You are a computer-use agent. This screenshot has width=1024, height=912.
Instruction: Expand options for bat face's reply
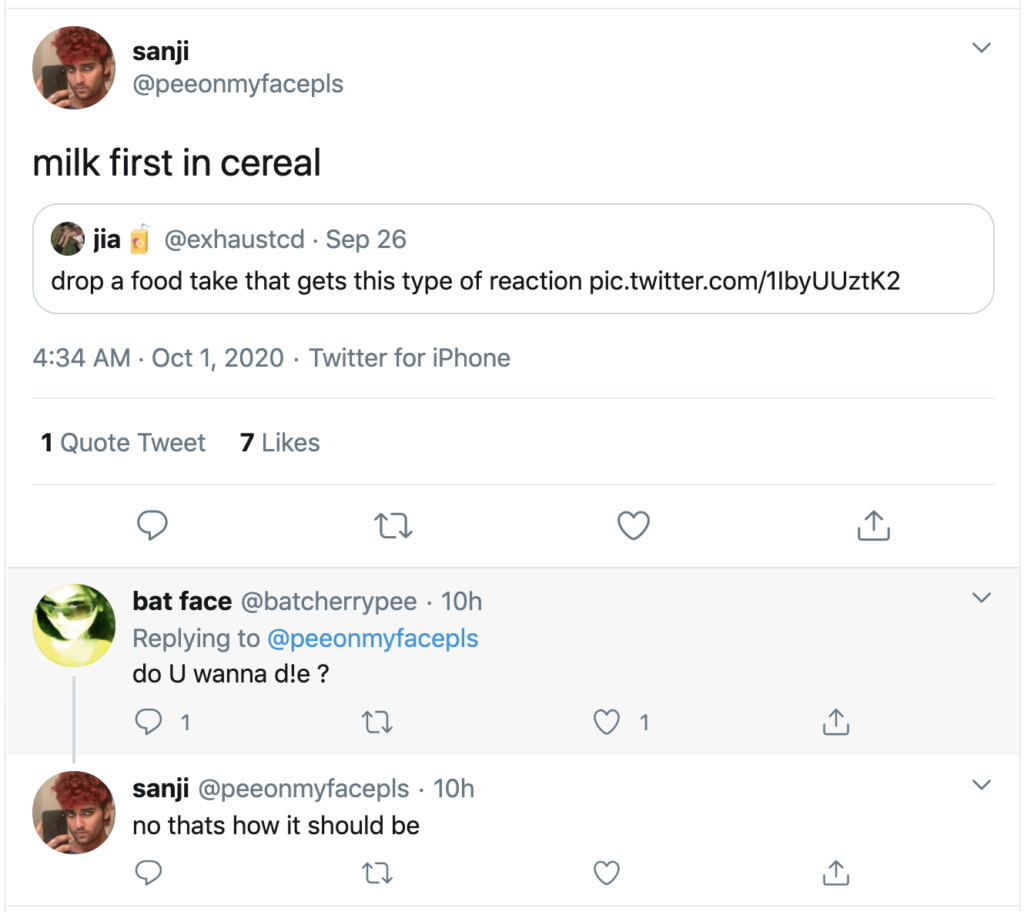point(981,597)
